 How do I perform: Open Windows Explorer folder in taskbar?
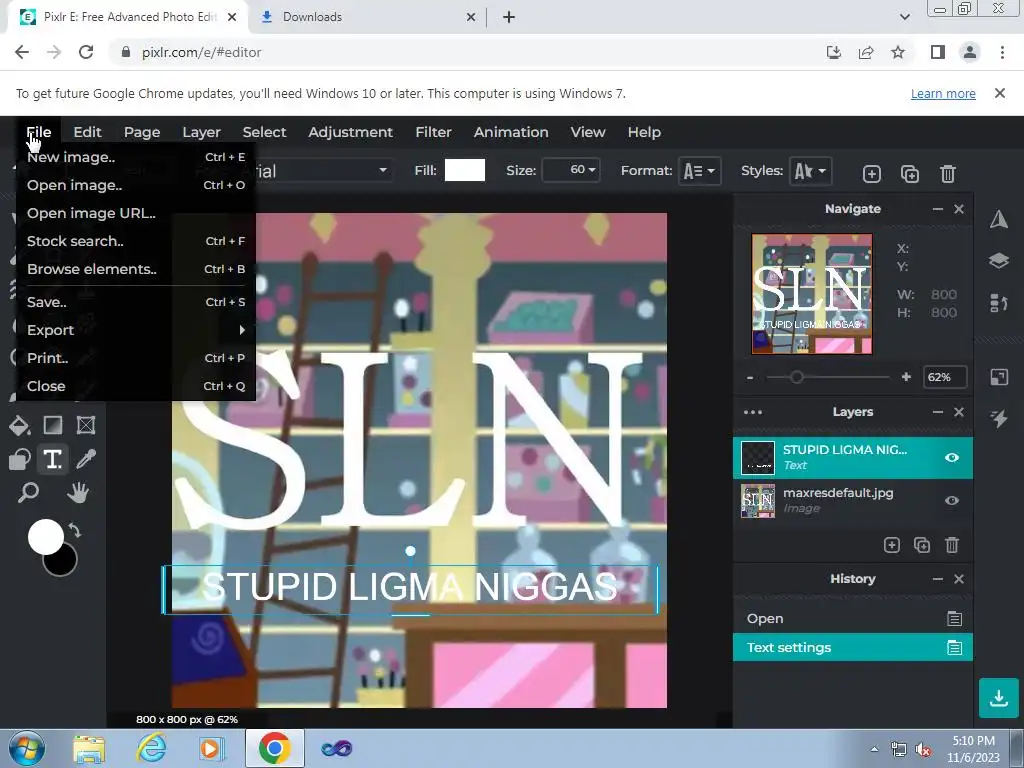point(89,749)
